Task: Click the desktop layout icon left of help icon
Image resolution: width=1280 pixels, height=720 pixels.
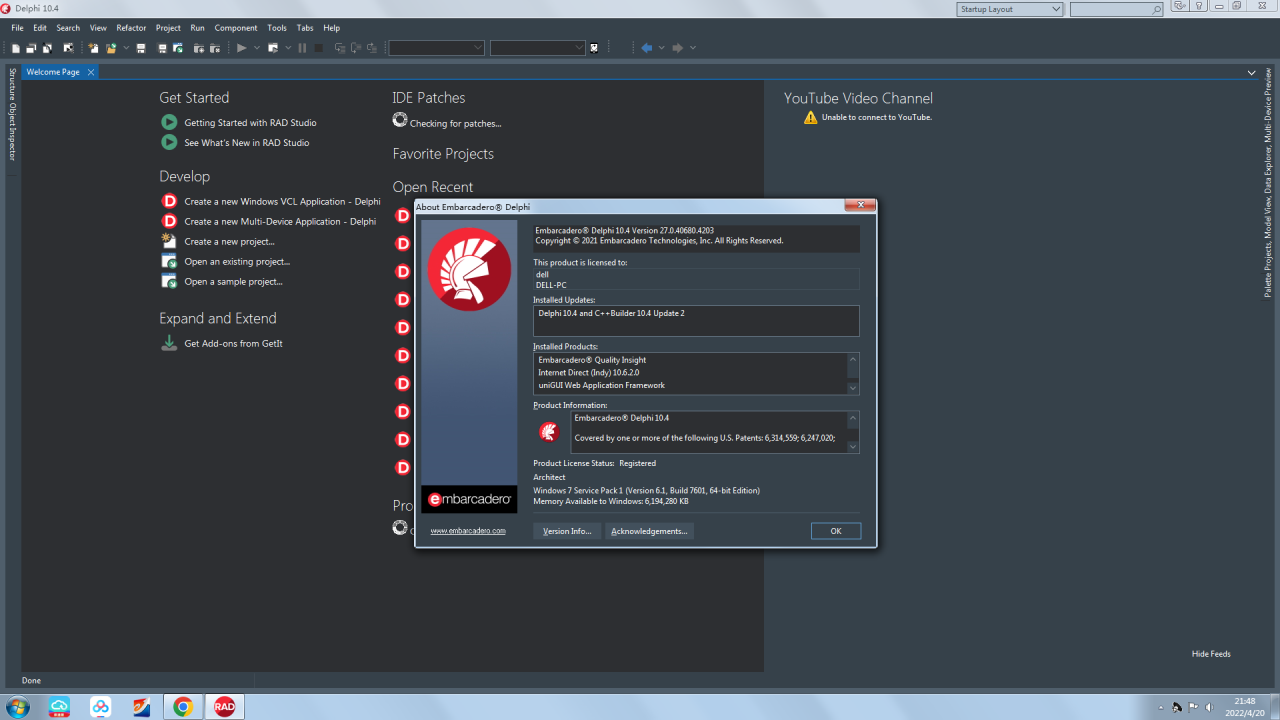Action: [1180, 5]
